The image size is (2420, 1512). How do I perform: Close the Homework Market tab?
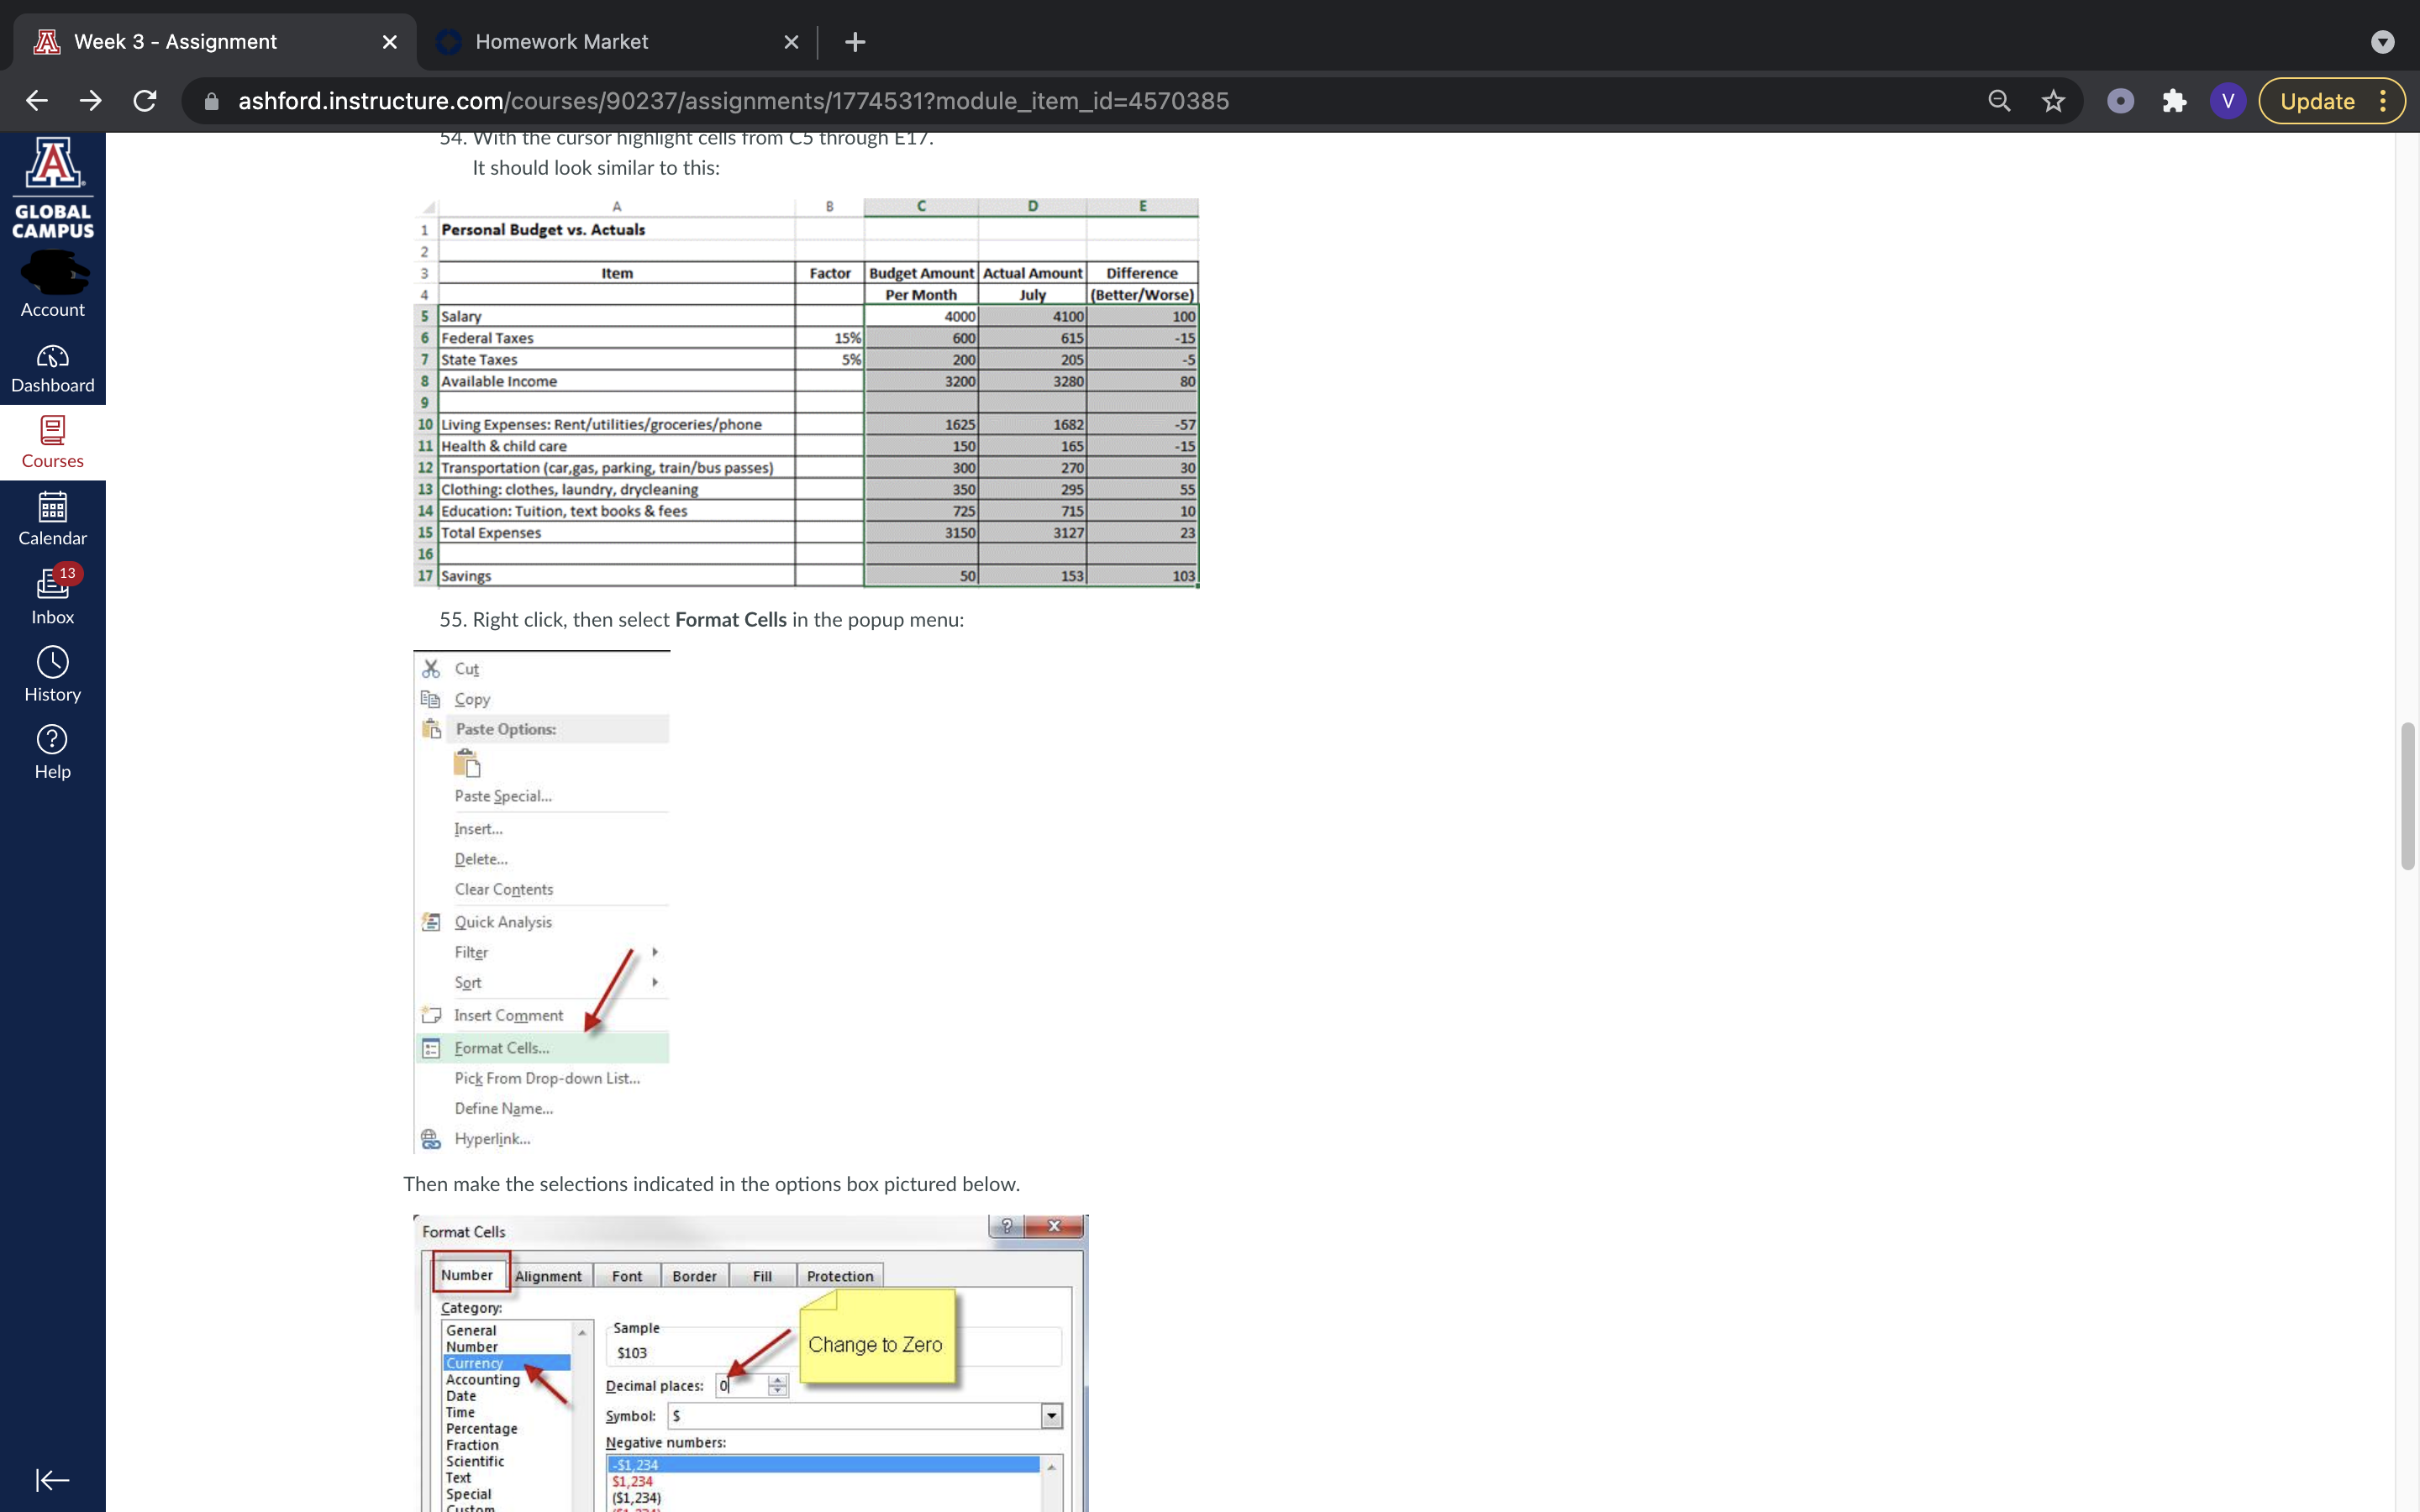791,42
